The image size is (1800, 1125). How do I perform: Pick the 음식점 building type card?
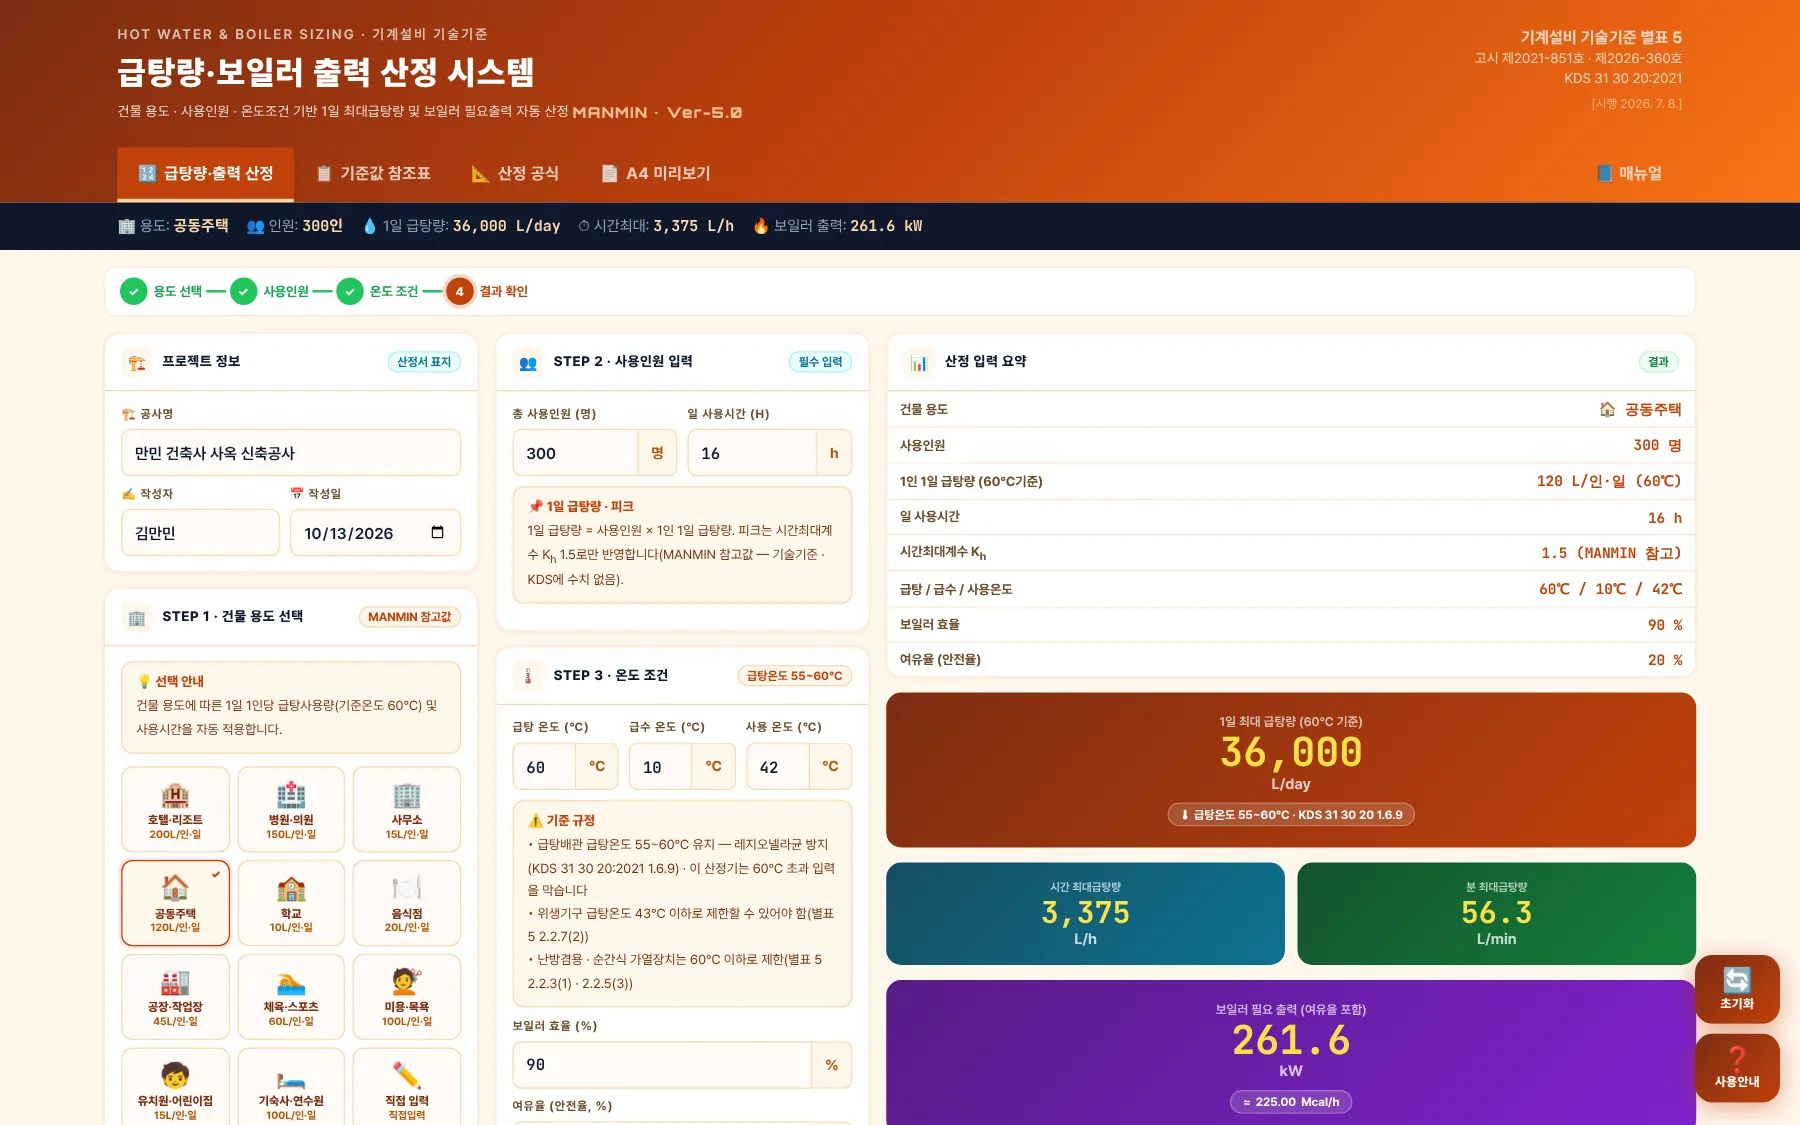407,903
